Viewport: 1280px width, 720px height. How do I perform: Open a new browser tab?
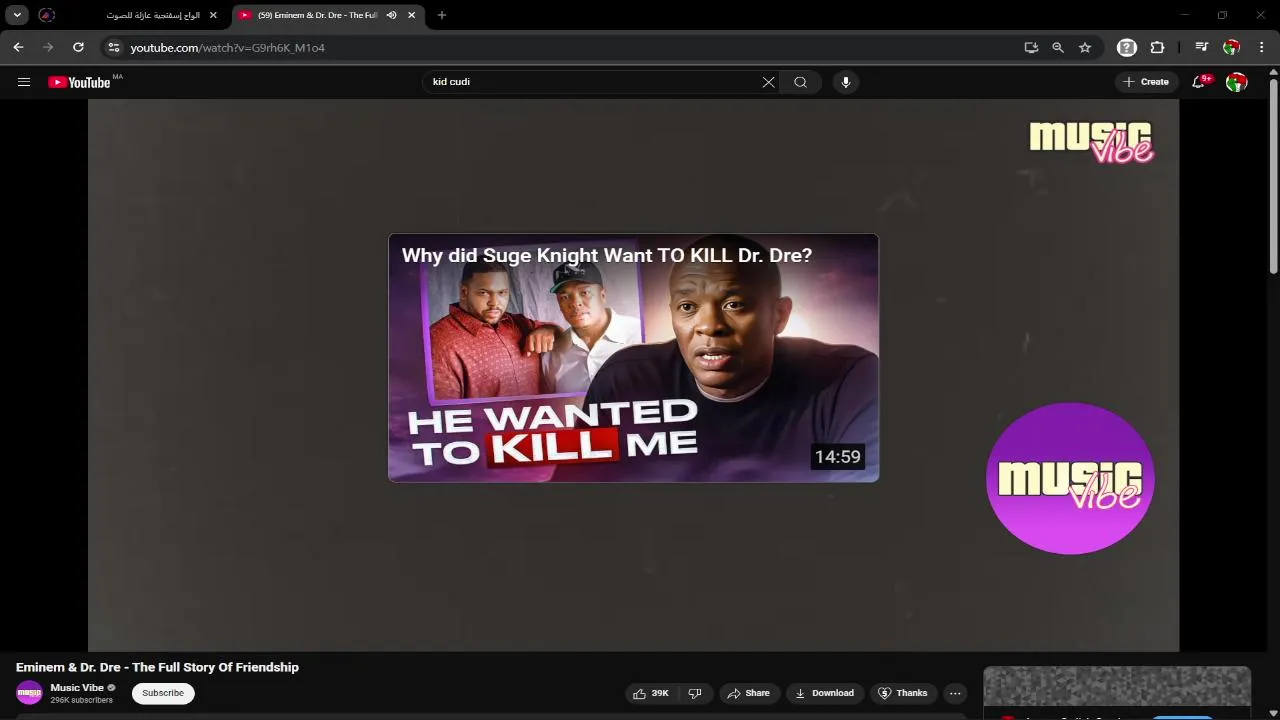tap(442, 15)
